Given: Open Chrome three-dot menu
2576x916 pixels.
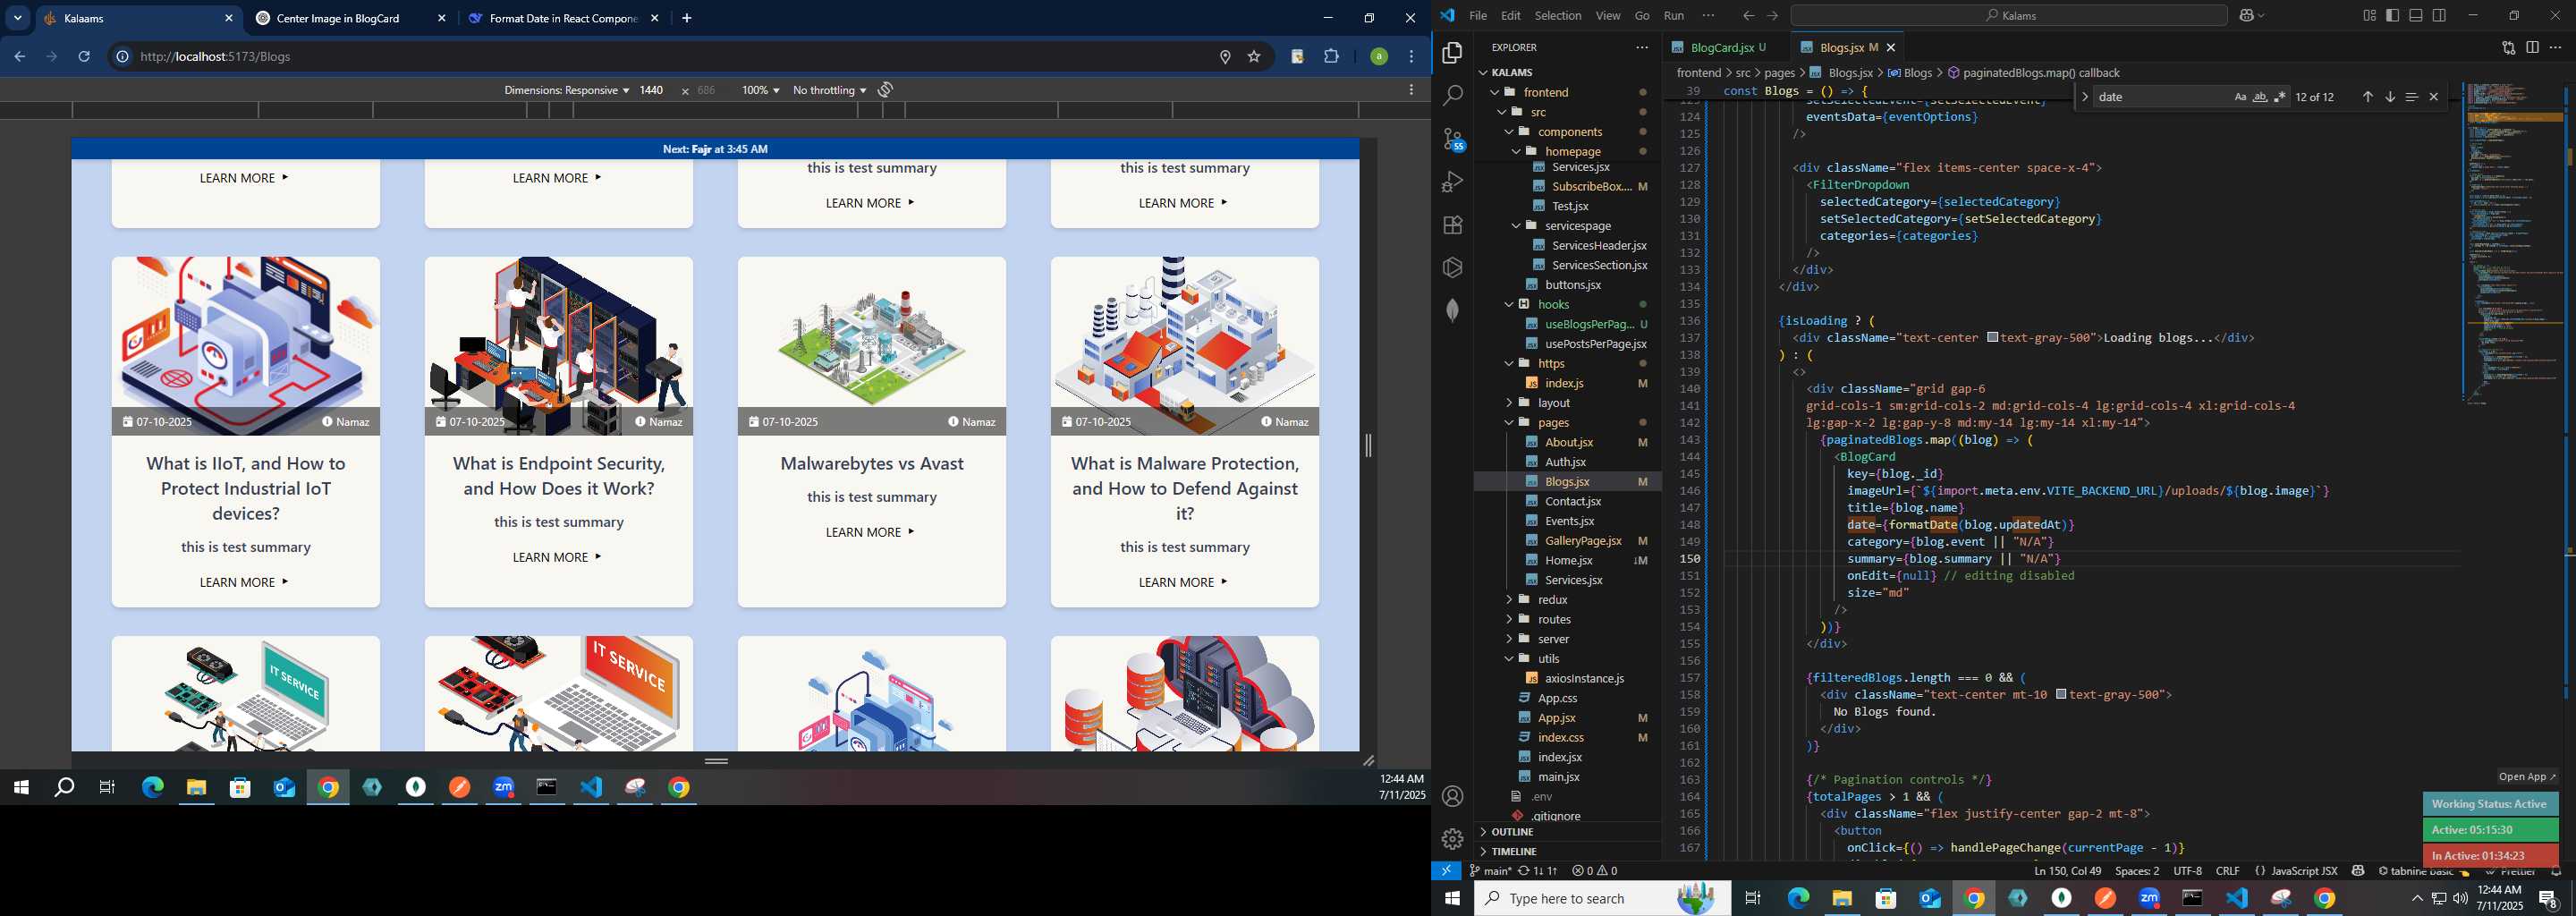Looking at the screenshot, I should click(1412, 57).
